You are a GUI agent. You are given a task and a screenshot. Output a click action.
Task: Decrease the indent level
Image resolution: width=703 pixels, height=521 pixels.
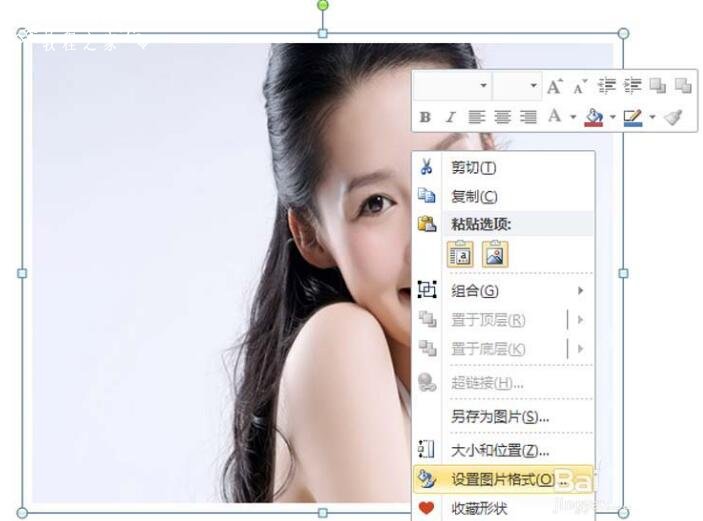pos(607,85)
